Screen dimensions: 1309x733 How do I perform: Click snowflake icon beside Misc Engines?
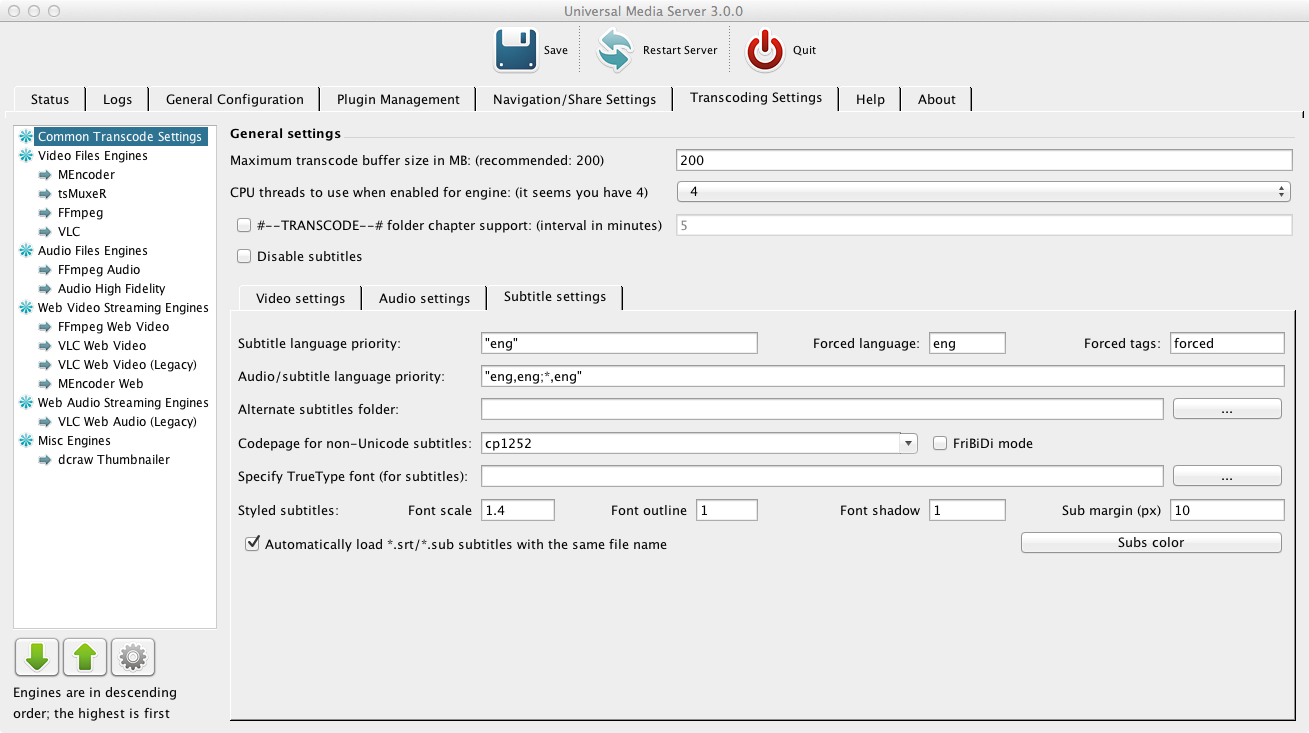point(26,441)
